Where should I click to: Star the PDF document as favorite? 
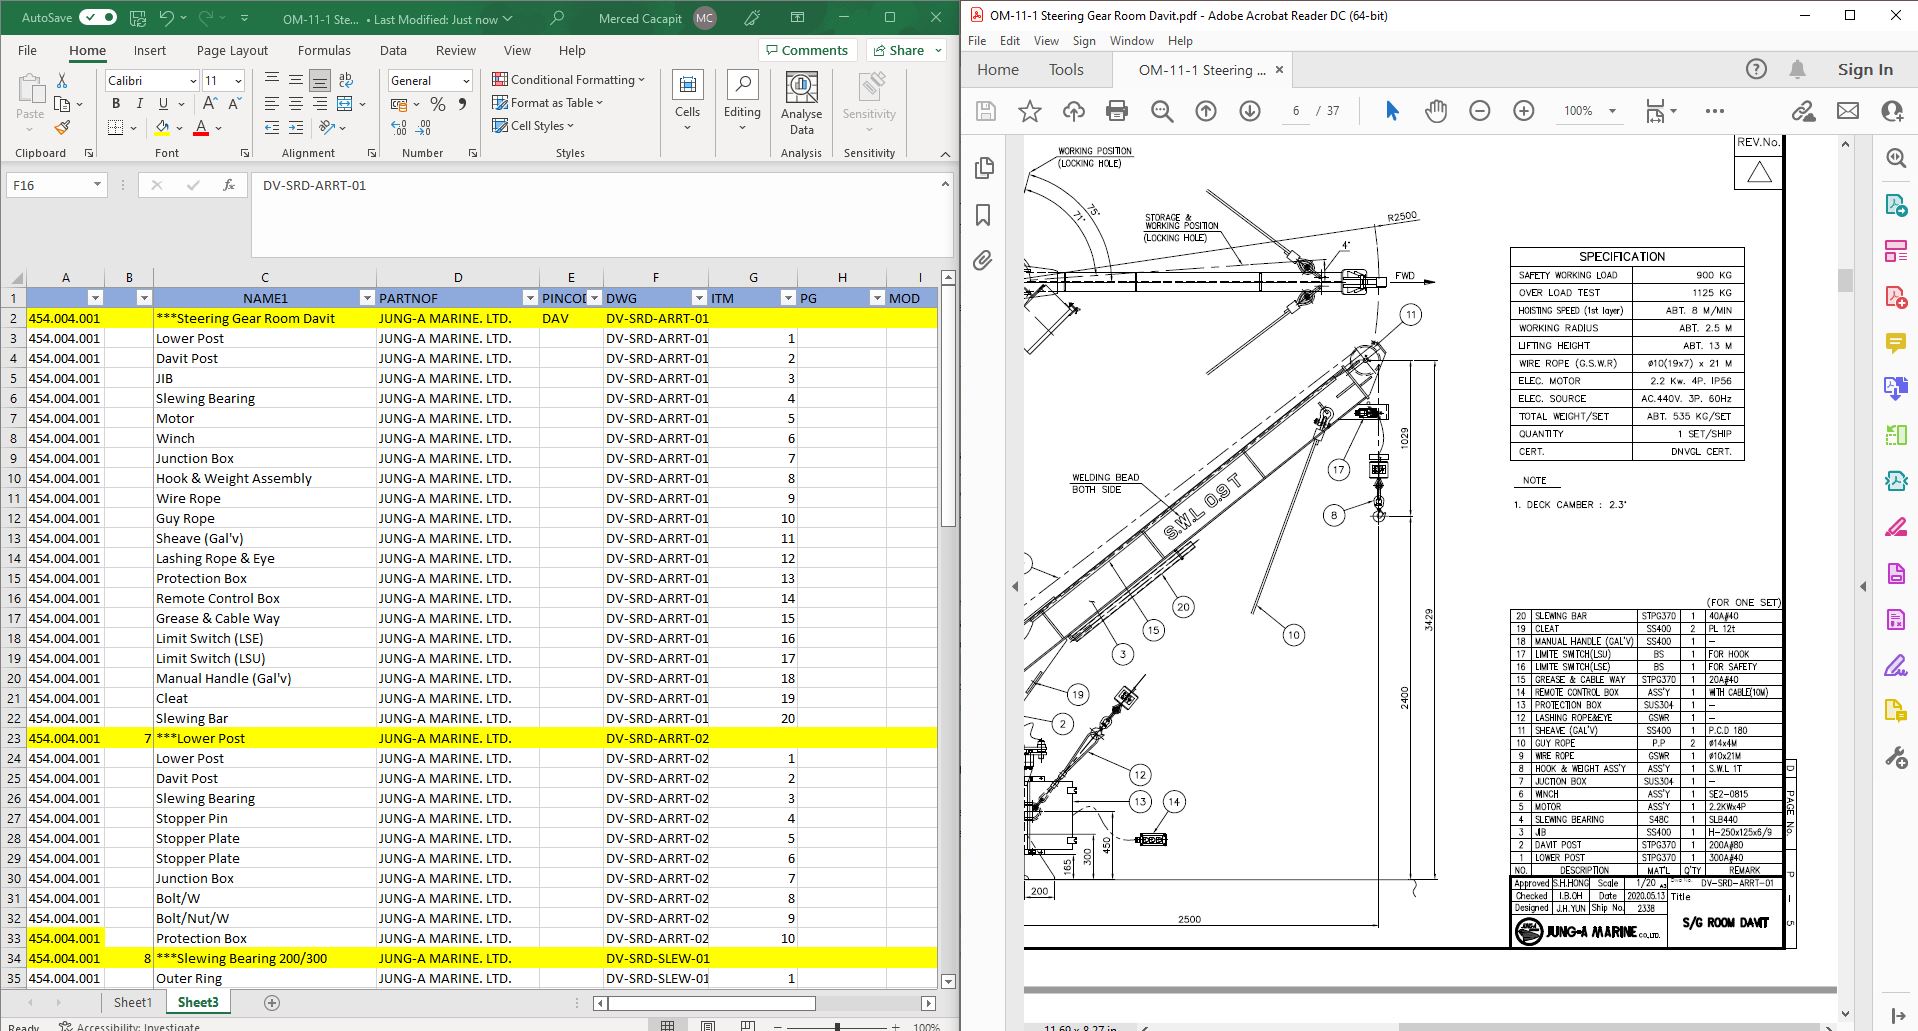click(x=1029, y=111)
